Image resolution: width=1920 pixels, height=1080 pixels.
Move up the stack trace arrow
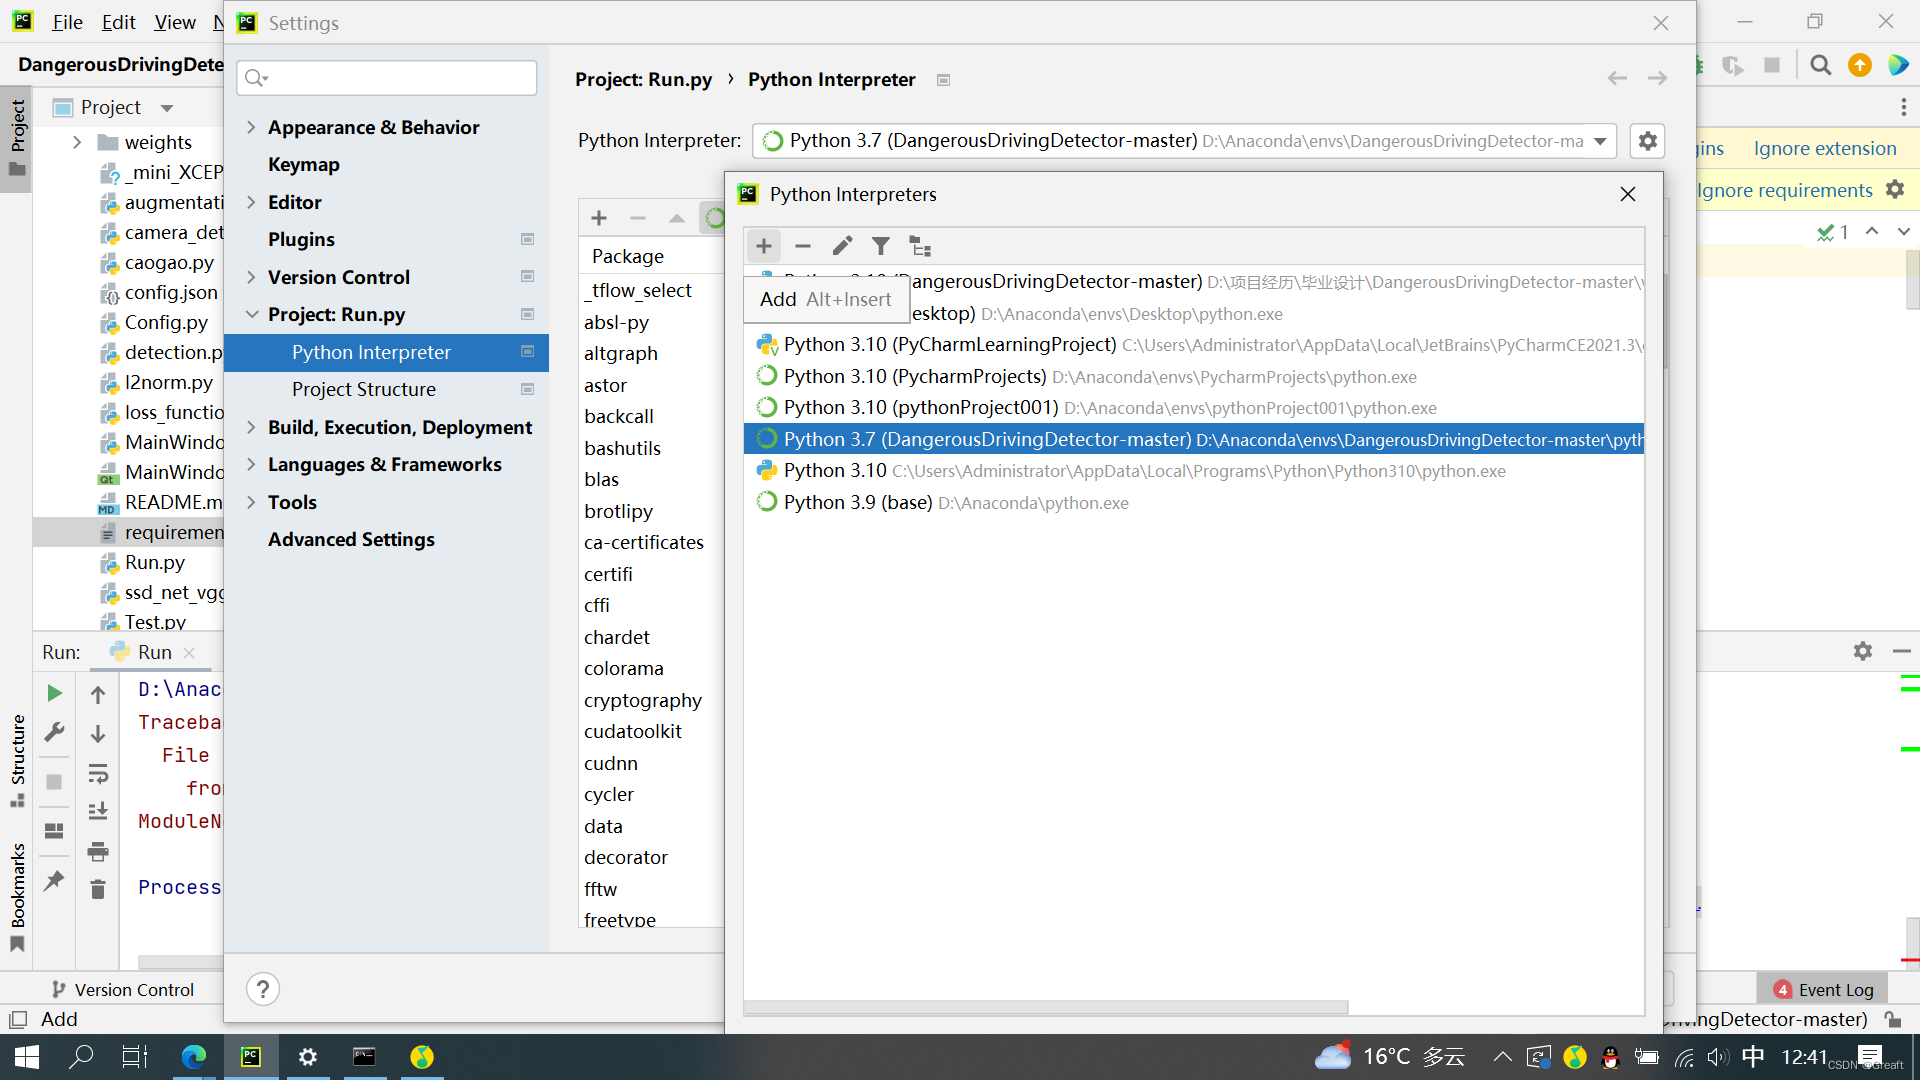tap(98, 694)
